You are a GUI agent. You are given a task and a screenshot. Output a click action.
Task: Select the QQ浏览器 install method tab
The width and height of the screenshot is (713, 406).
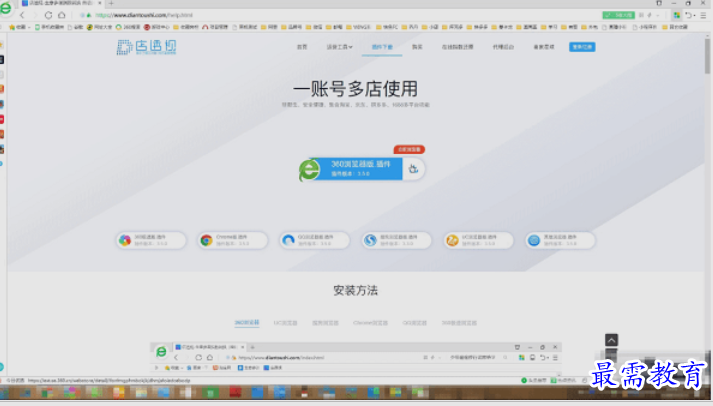point(414,323)
